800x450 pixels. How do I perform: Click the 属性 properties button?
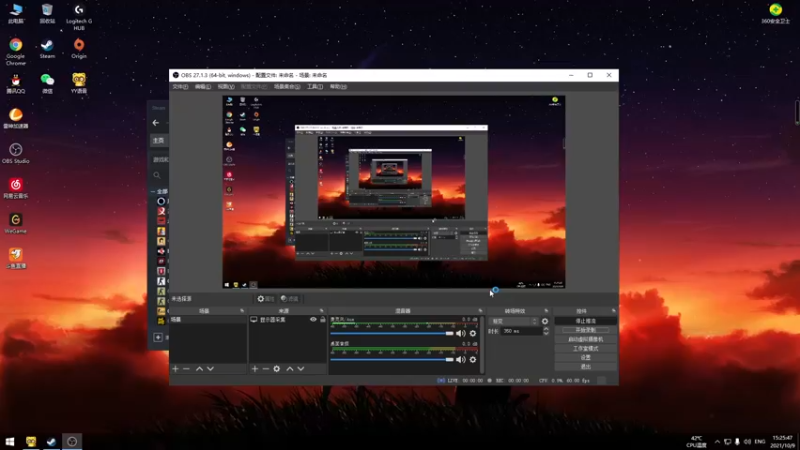[x=266, y=298]
